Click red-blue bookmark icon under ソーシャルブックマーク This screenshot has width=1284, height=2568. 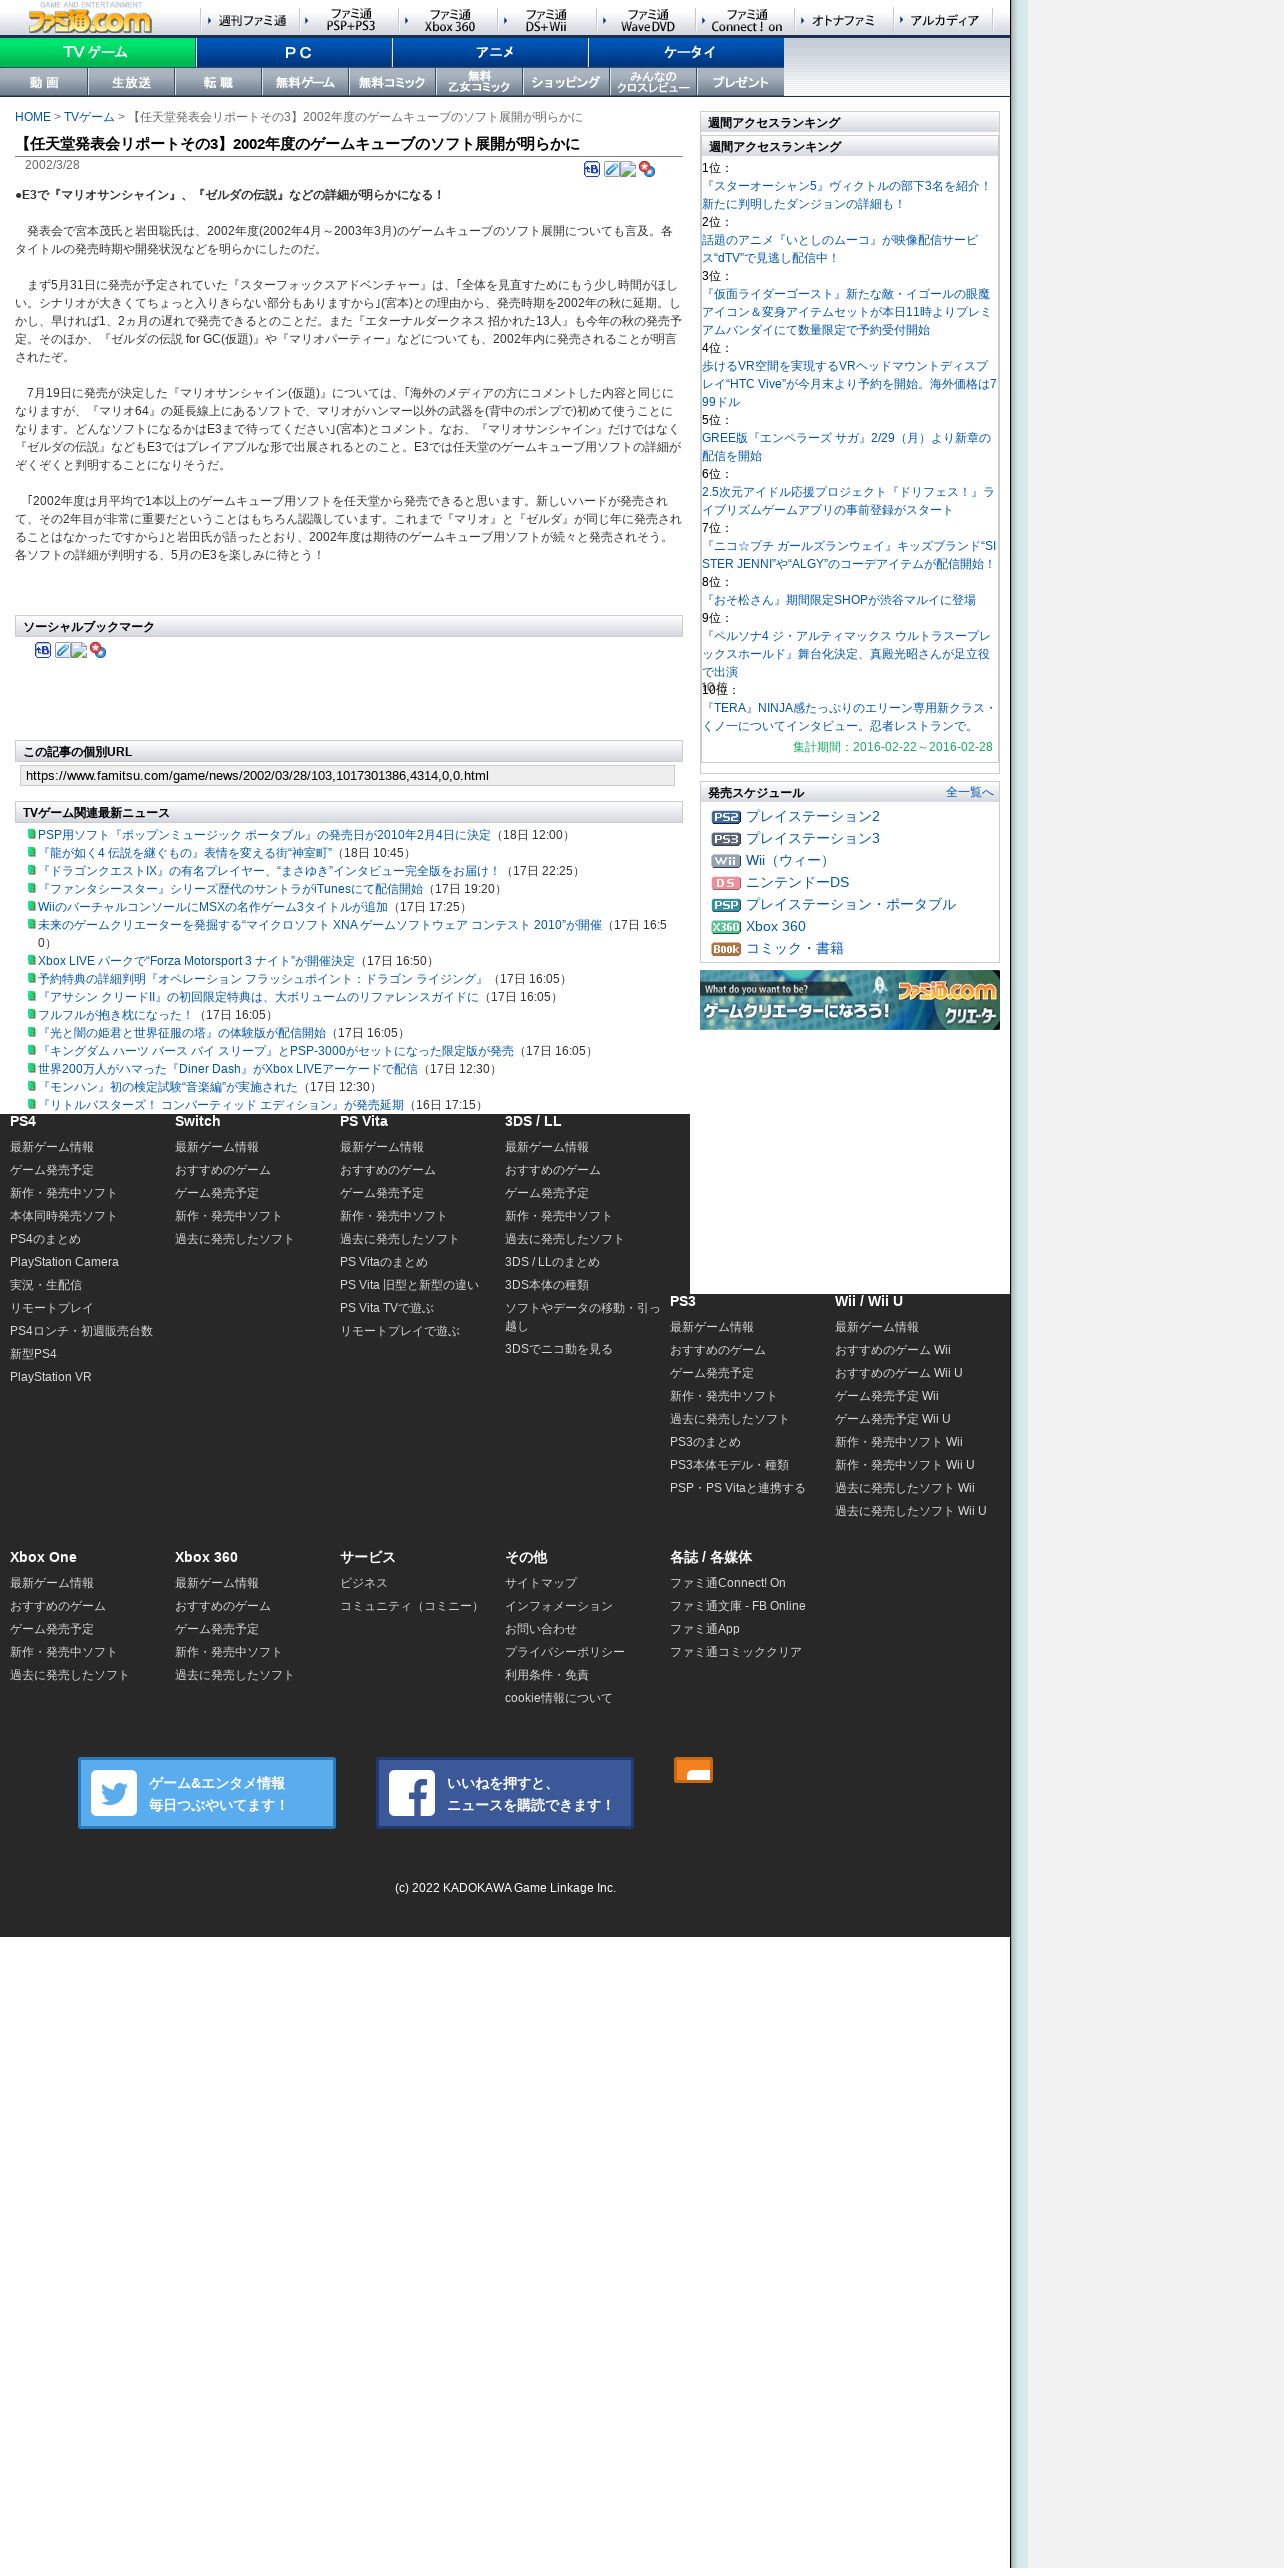pyautogui.click(x=98, y=650)
